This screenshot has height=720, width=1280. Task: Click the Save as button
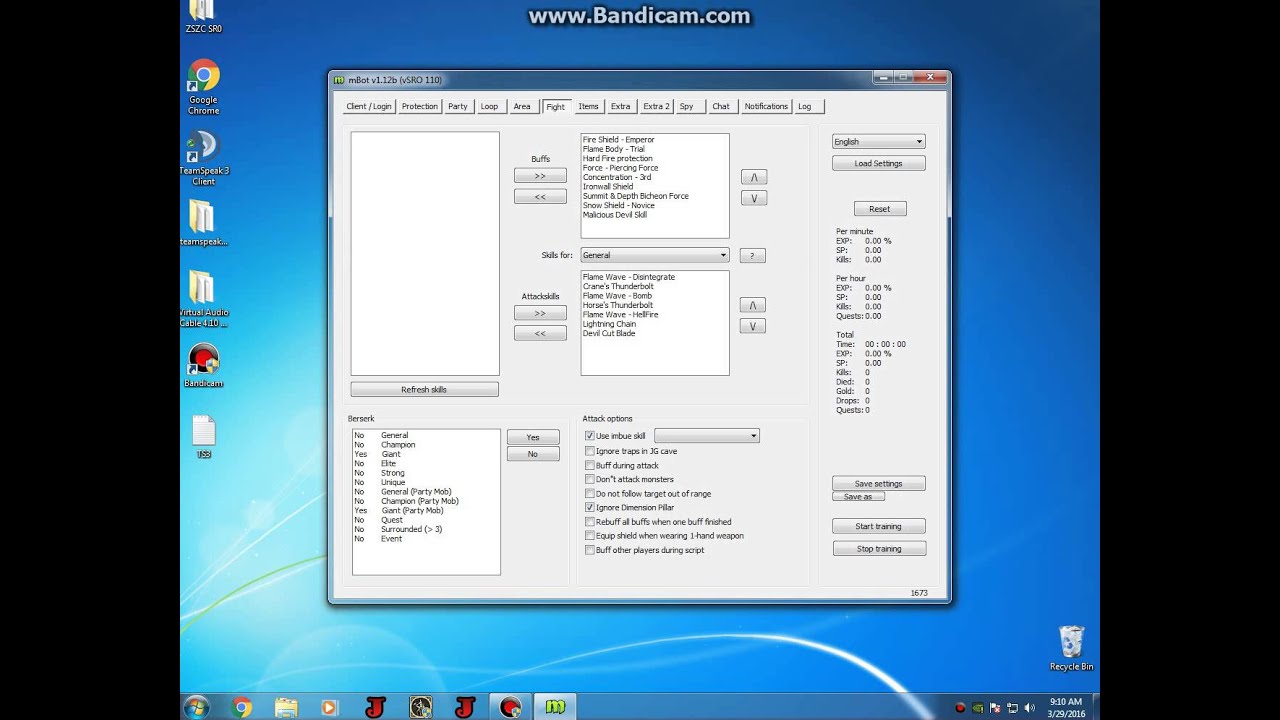click(x=858, y=497)
